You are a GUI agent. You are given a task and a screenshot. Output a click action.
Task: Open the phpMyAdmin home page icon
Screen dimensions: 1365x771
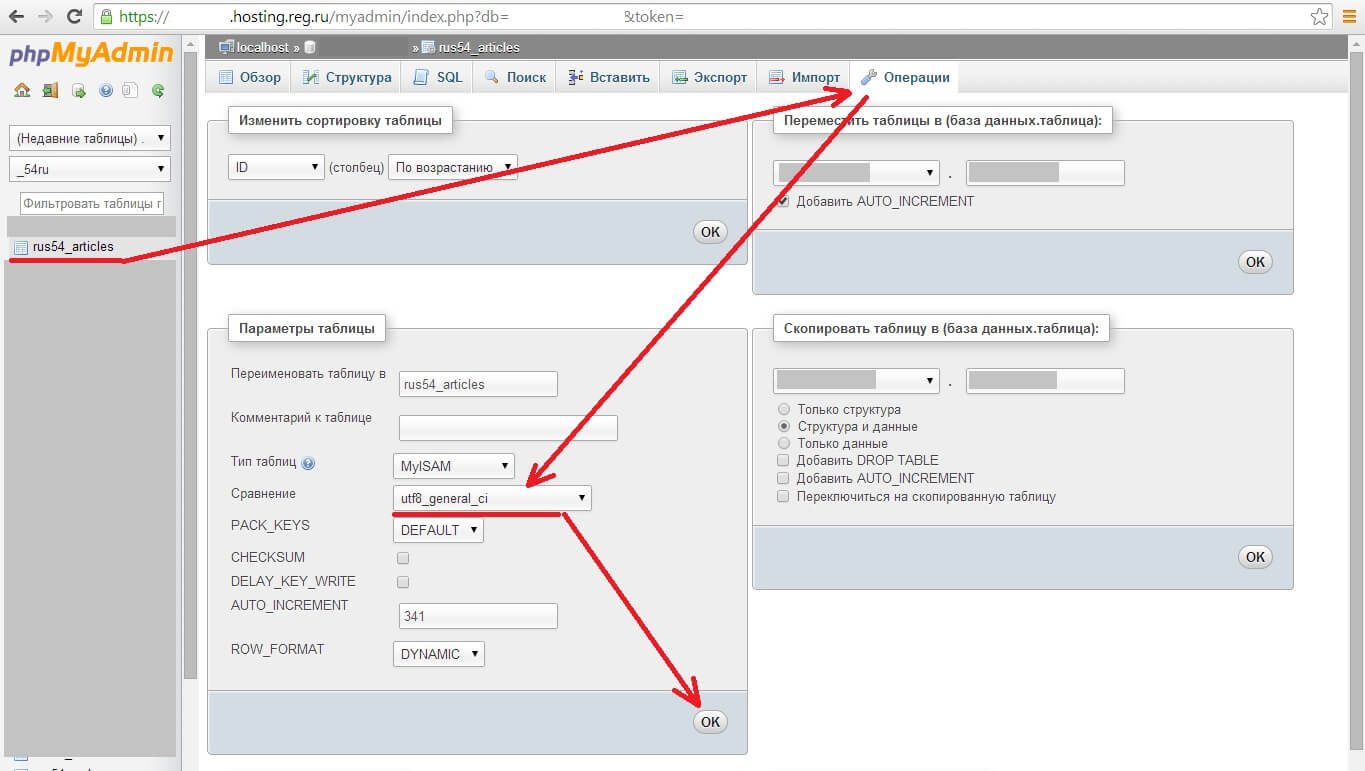tap(22, 90)
